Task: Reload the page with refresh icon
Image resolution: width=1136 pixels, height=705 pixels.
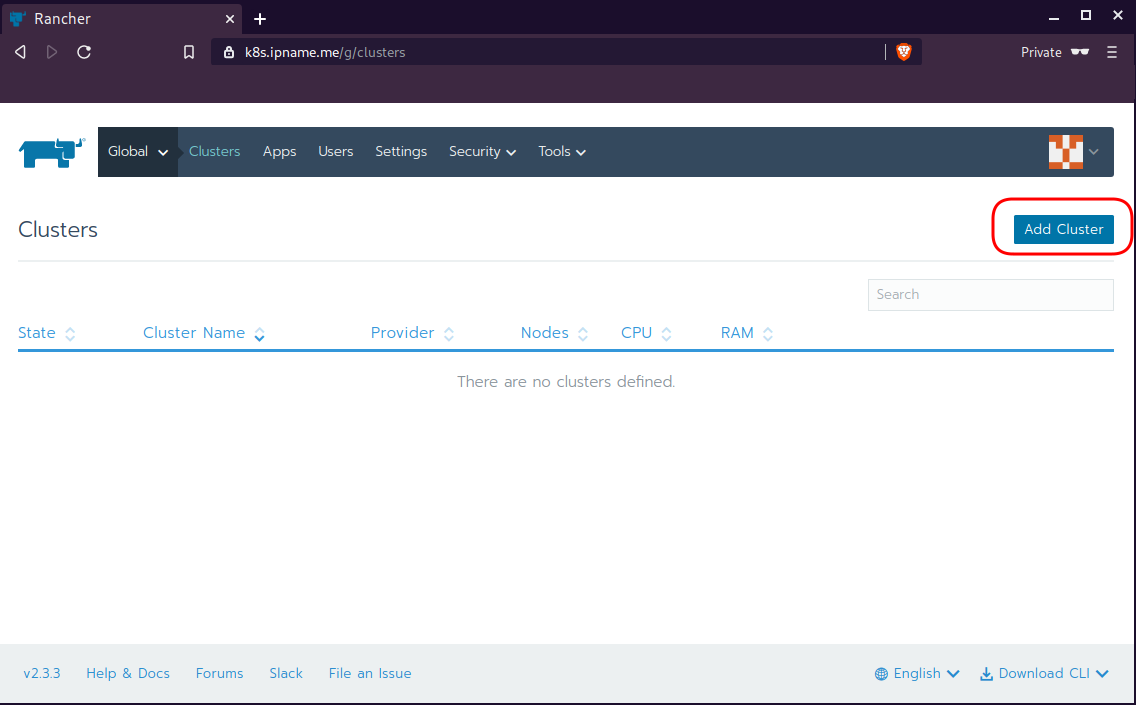Action: tap(84, 52)
